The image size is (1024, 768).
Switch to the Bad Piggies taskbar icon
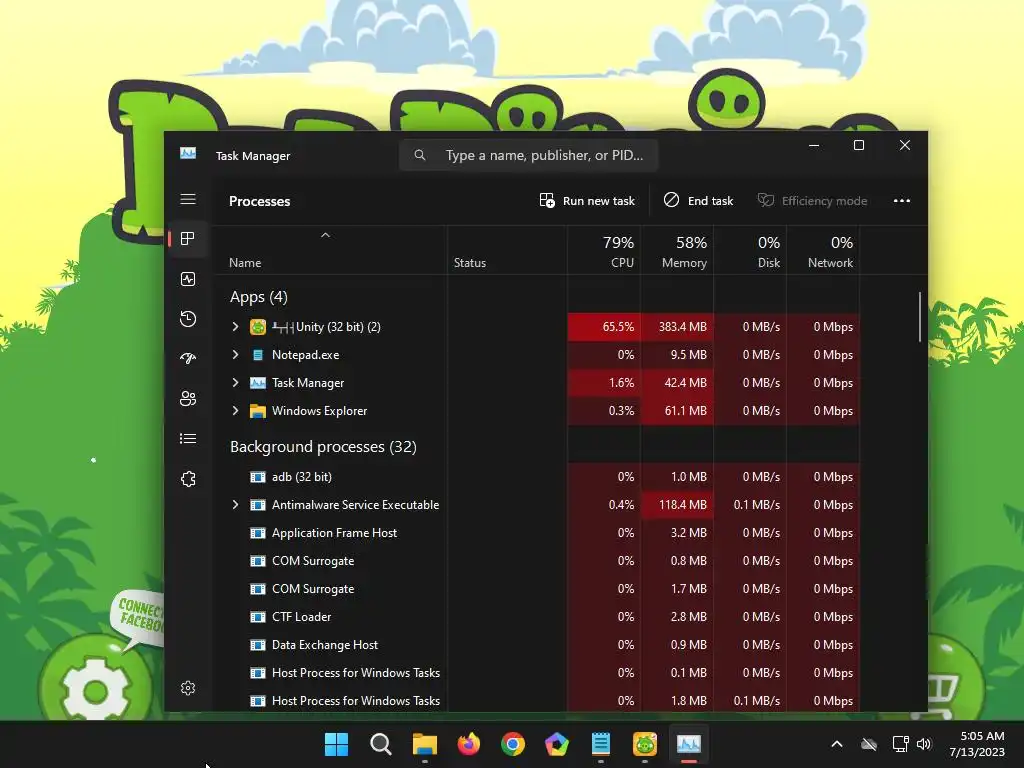645,744
